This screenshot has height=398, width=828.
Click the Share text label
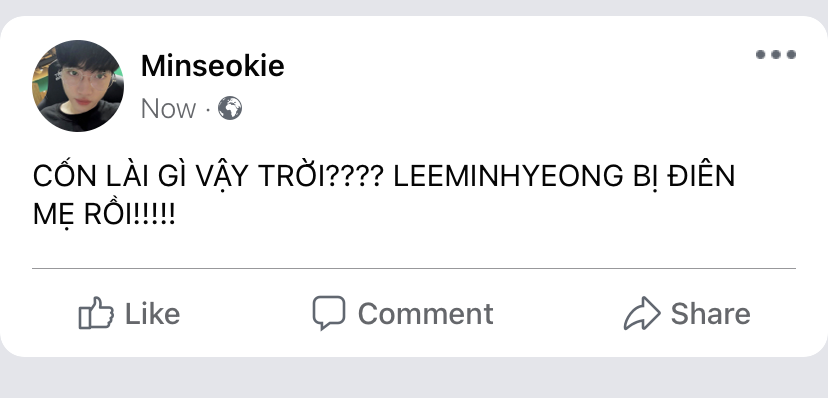click(x=710, y=314)
